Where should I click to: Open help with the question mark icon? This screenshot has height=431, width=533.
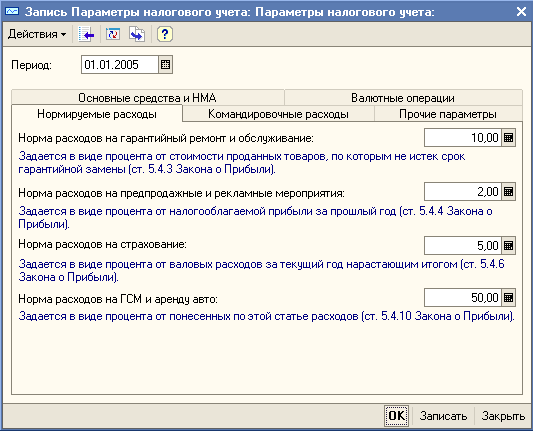point(165,34)
